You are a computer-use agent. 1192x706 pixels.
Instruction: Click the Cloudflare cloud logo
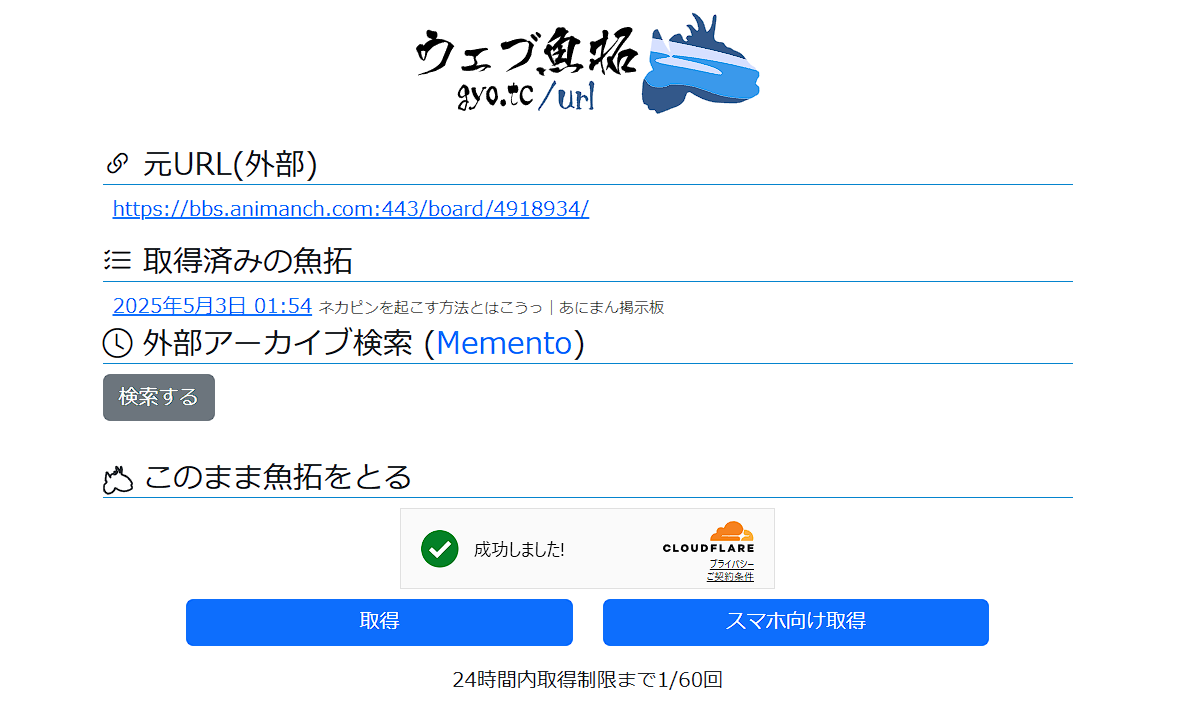coord(731,532)
